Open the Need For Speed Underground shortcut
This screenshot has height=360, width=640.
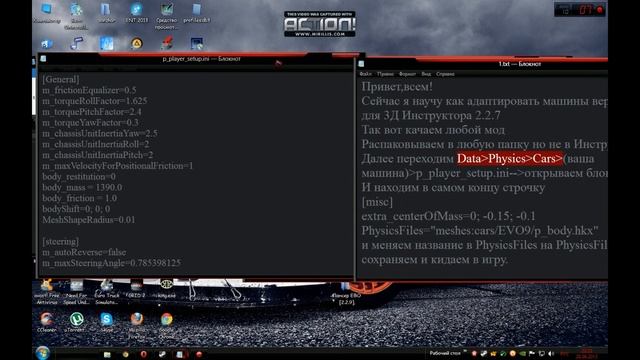(x=76, y=292)
